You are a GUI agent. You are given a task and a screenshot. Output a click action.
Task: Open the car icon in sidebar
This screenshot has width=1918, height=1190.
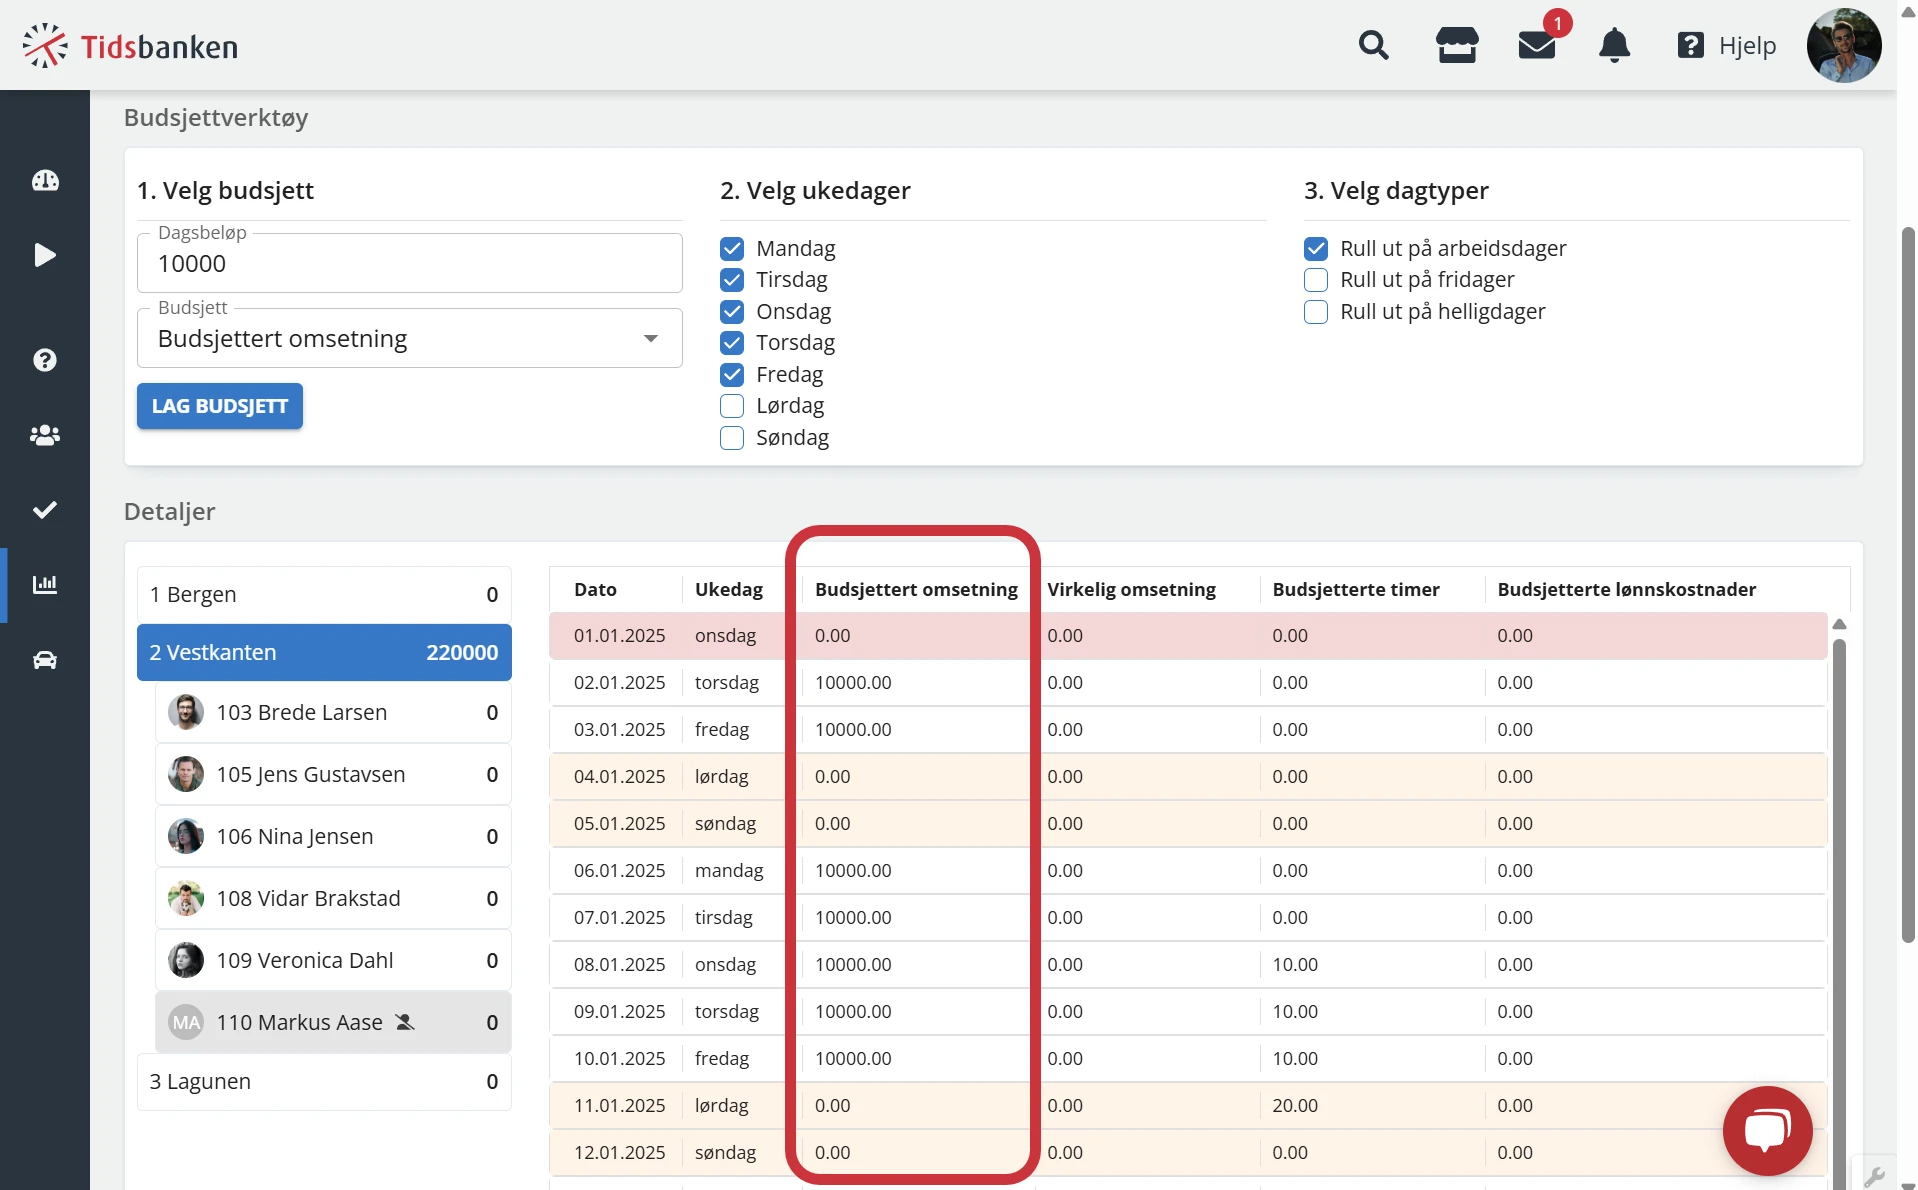[x=45, y=660]
